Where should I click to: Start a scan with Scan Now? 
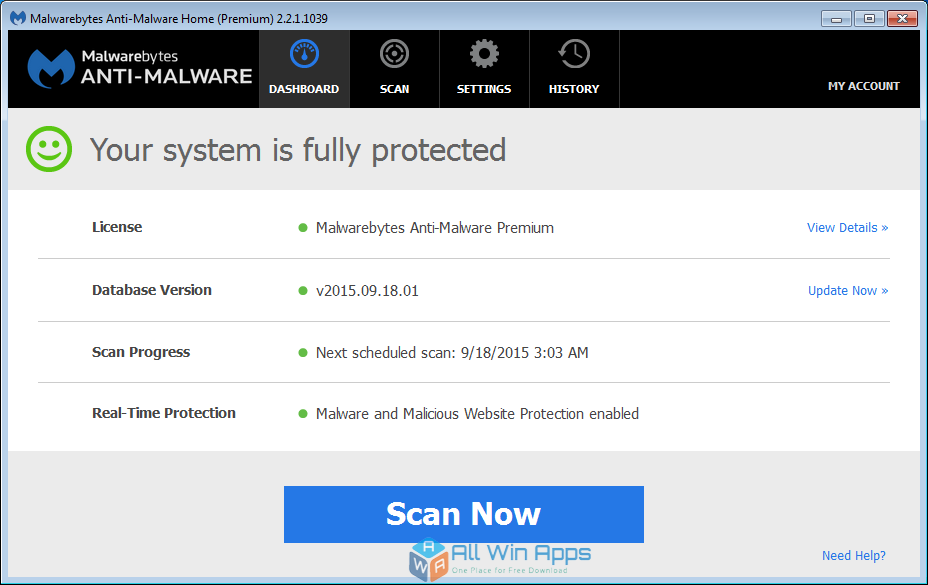pos(464,515)
